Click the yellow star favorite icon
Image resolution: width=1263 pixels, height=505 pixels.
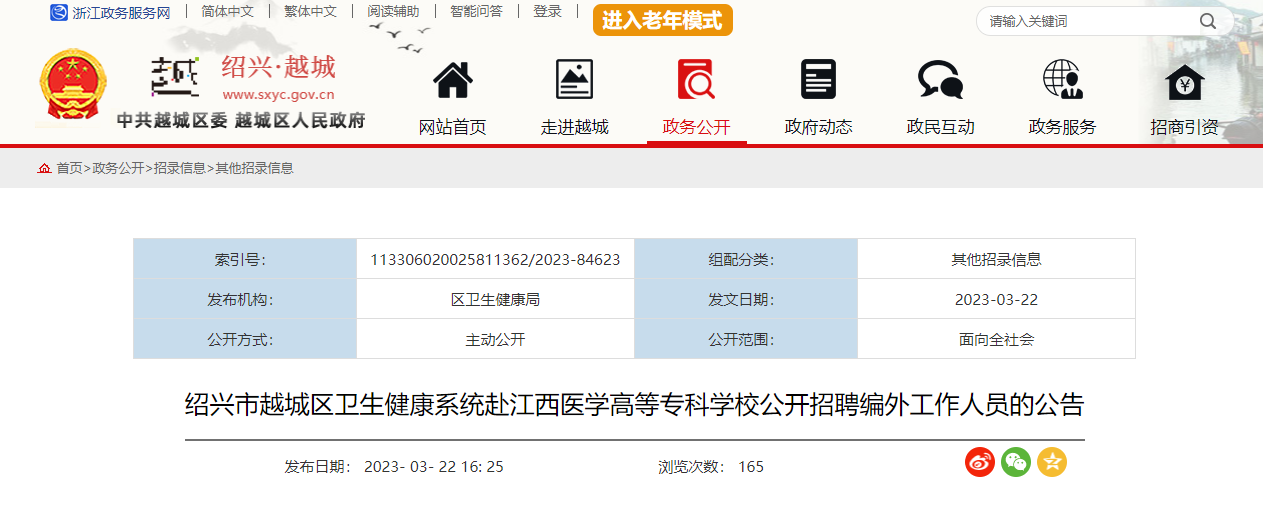point(1052,461)
